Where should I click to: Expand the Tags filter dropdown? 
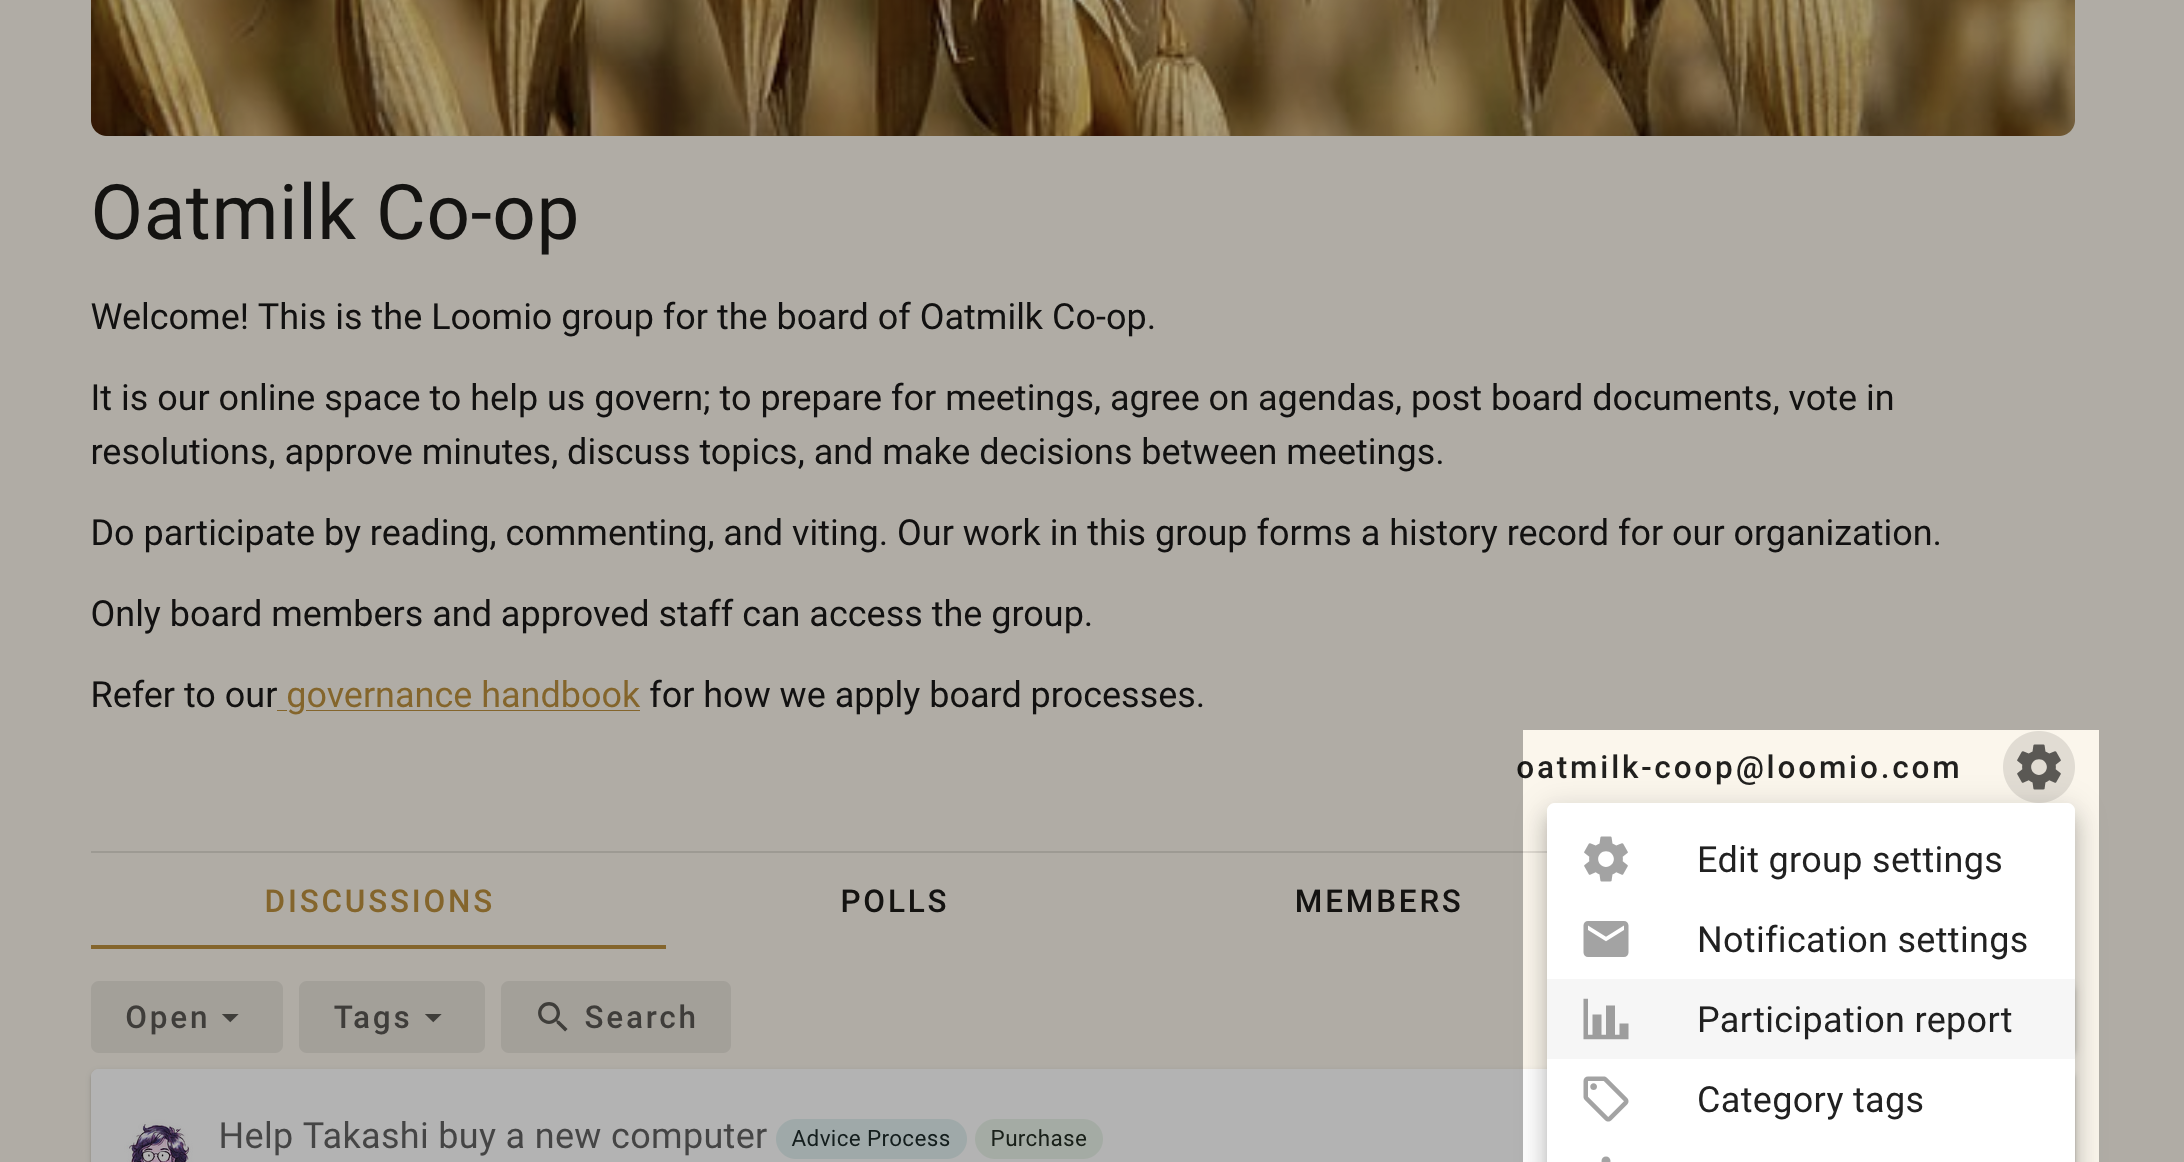tap(391, 1016)
